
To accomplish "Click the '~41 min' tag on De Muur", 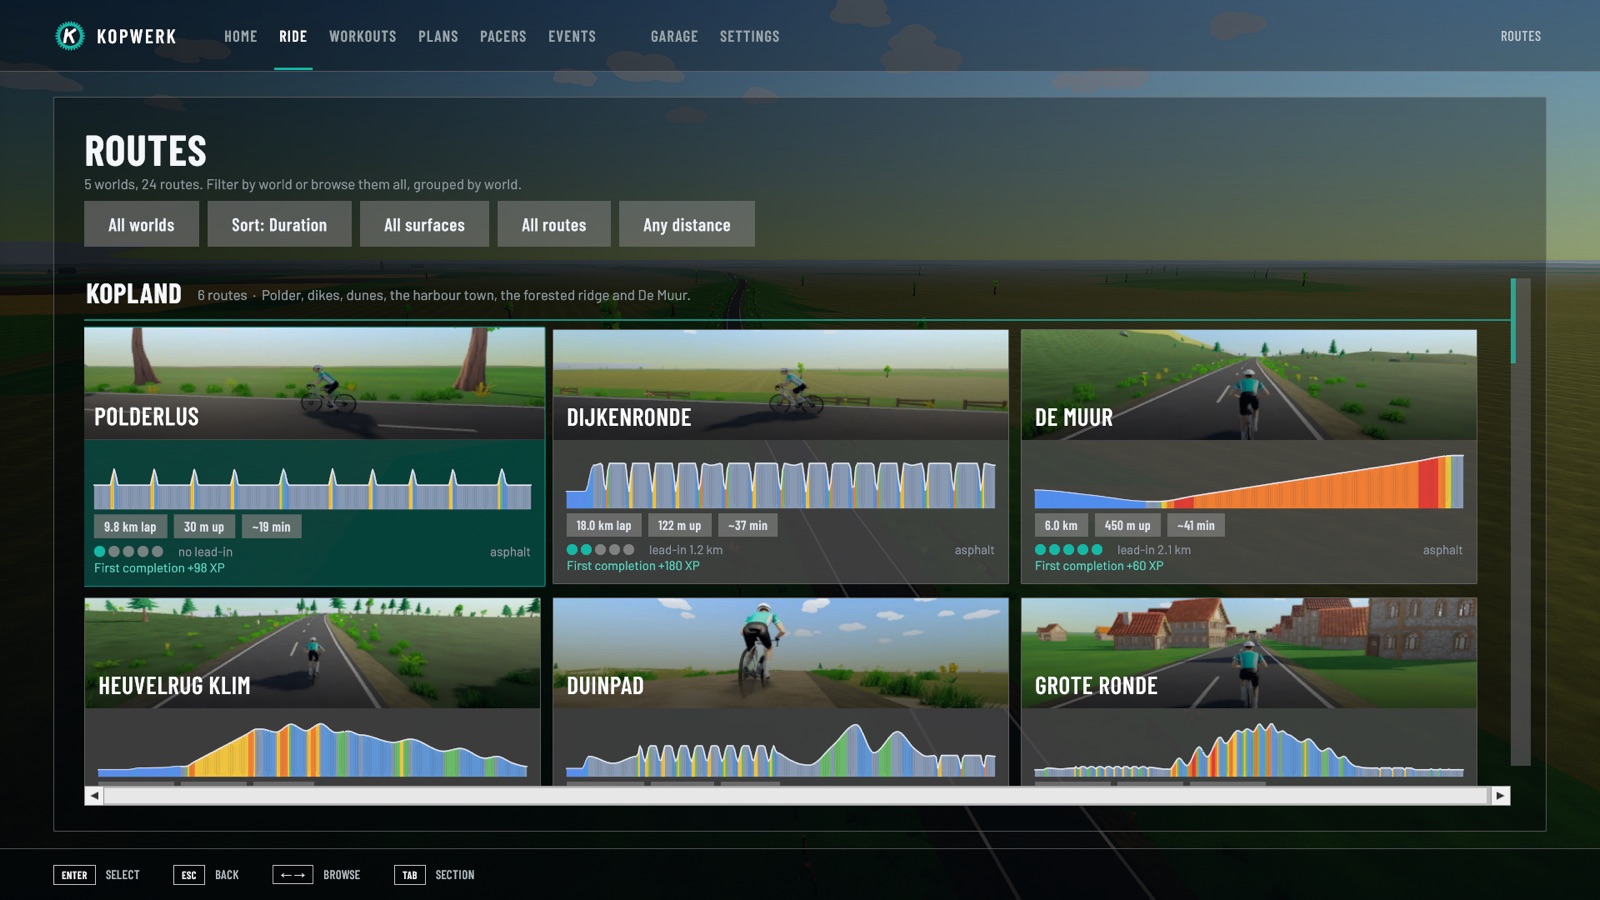I will (1195, 525).
